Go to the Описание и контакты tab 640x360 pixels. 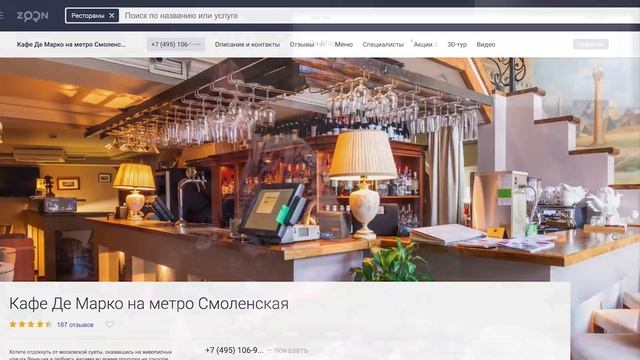(x=247, y=44)
